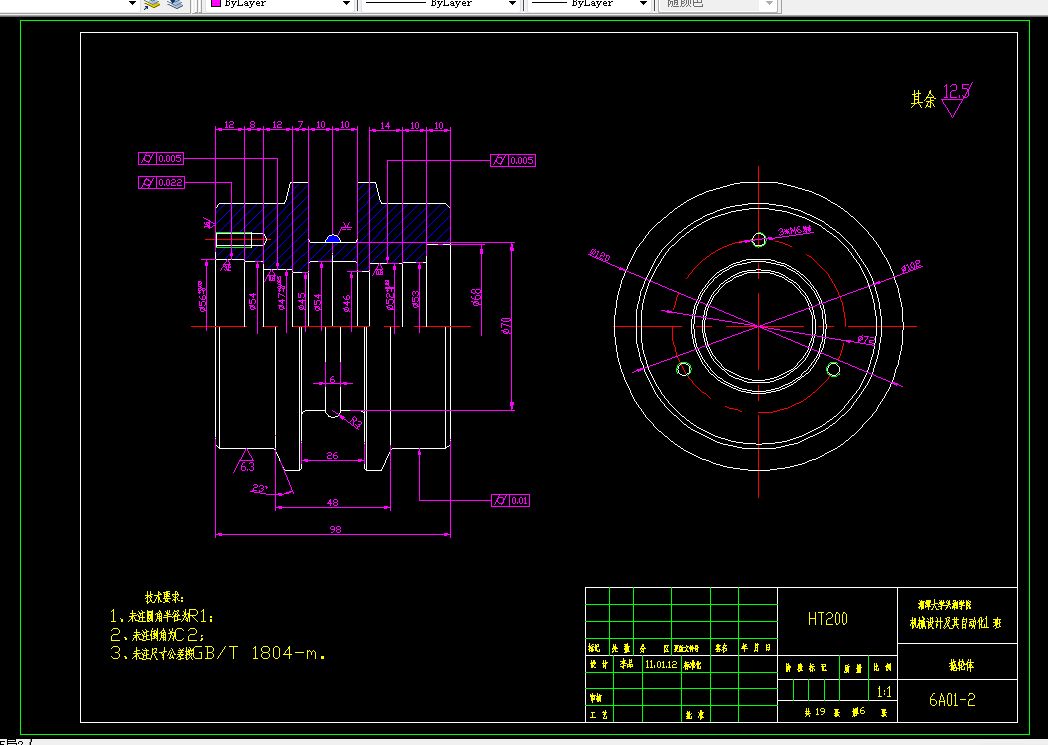Select the ø45 diameter dimension
Image resolution: width=1048 pixels, height=745 pixels.
[x=301, y=301]
